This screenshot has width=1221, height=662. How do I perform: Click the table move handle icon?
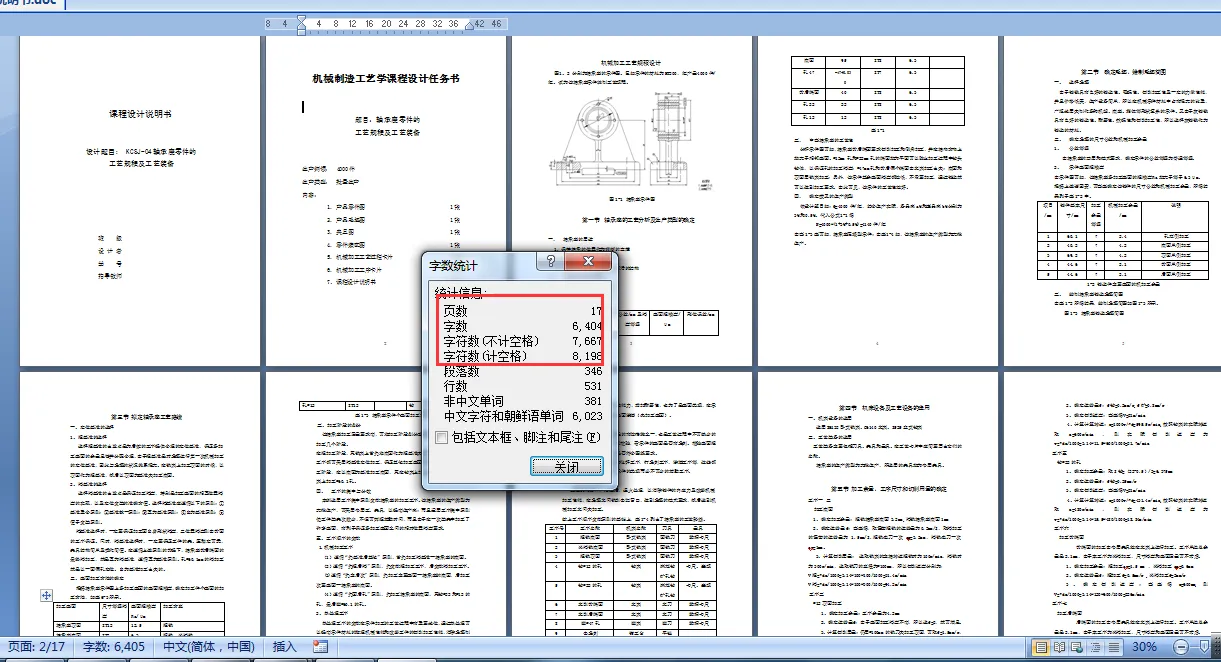pos(46,595)
